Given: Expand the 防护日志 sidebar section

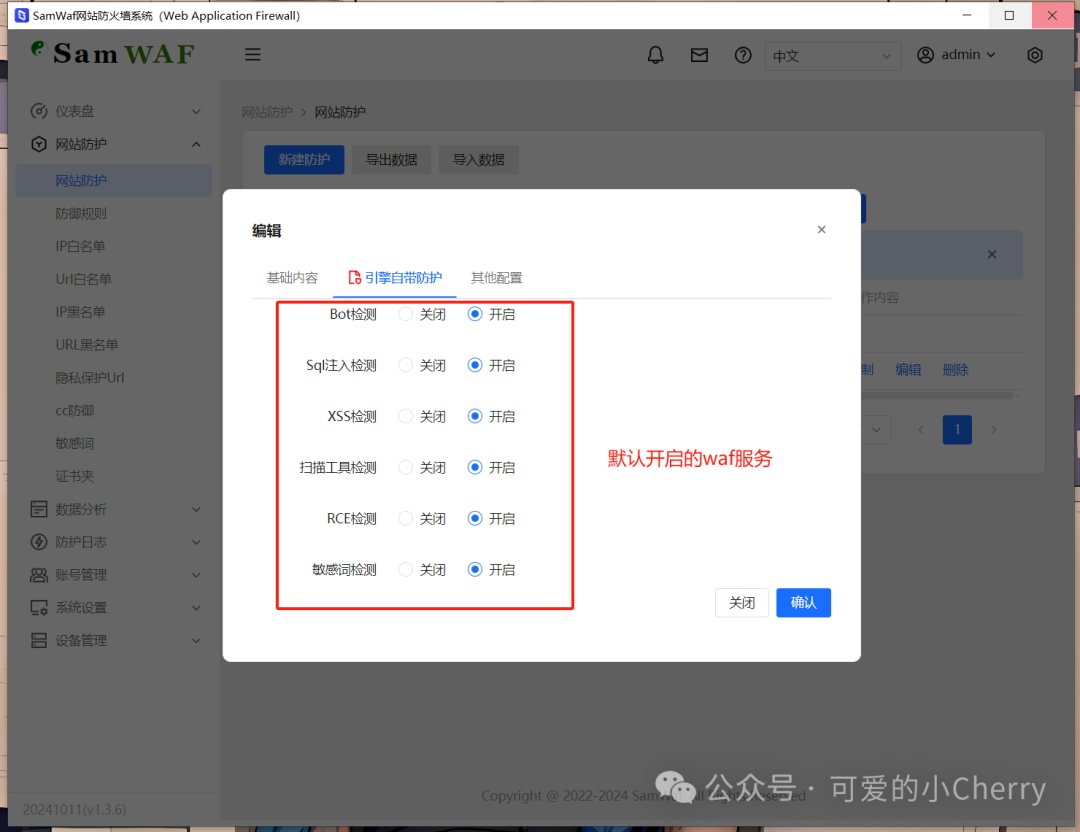Looking at the screenshot, I should tap(196, 542).
